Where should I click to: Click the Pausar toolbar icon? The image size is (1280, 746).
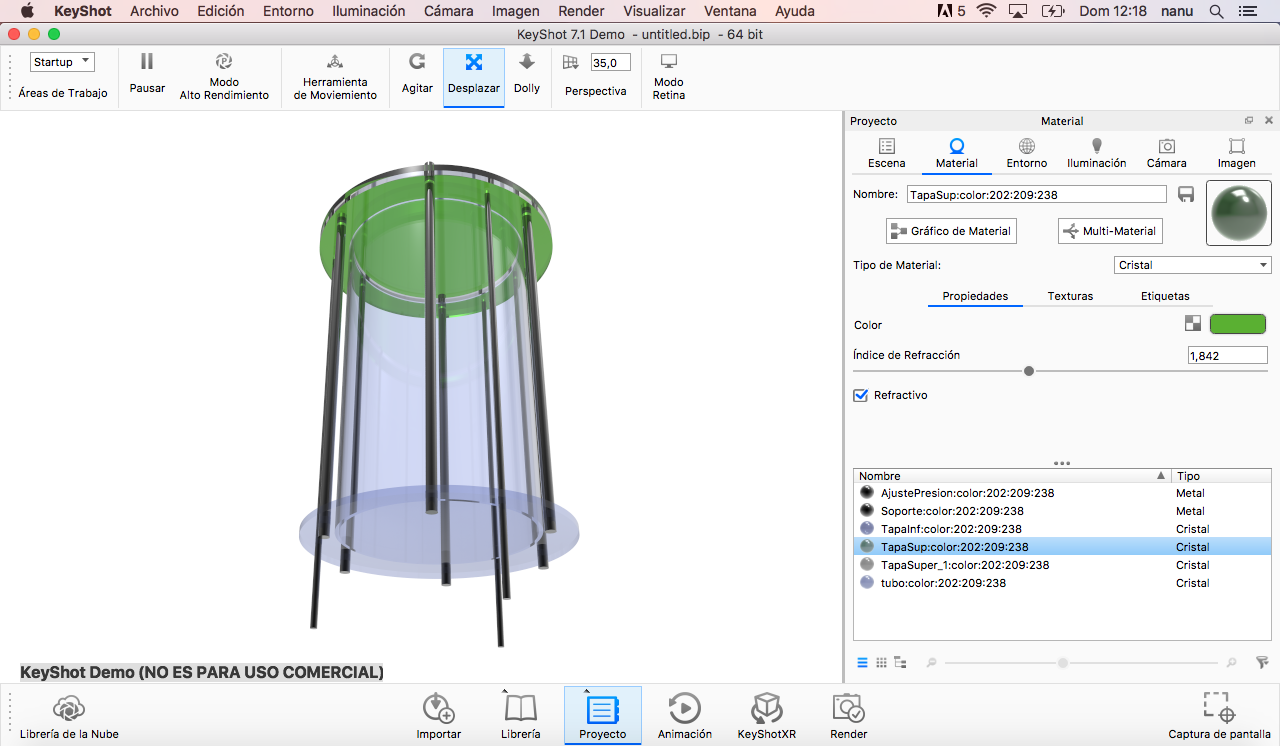click(x=147, y=63)
